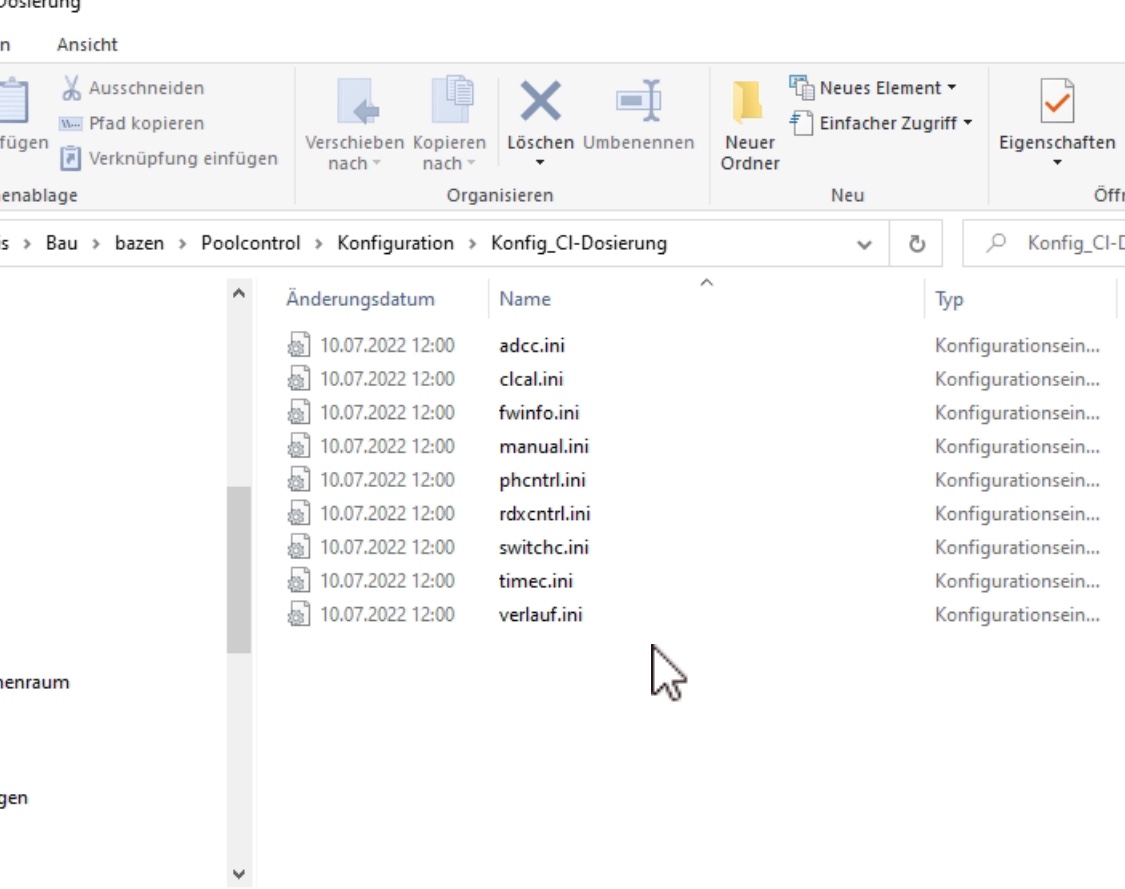Go to Bau in breadcrumb

pyautogui.click(x=62, y=243)
